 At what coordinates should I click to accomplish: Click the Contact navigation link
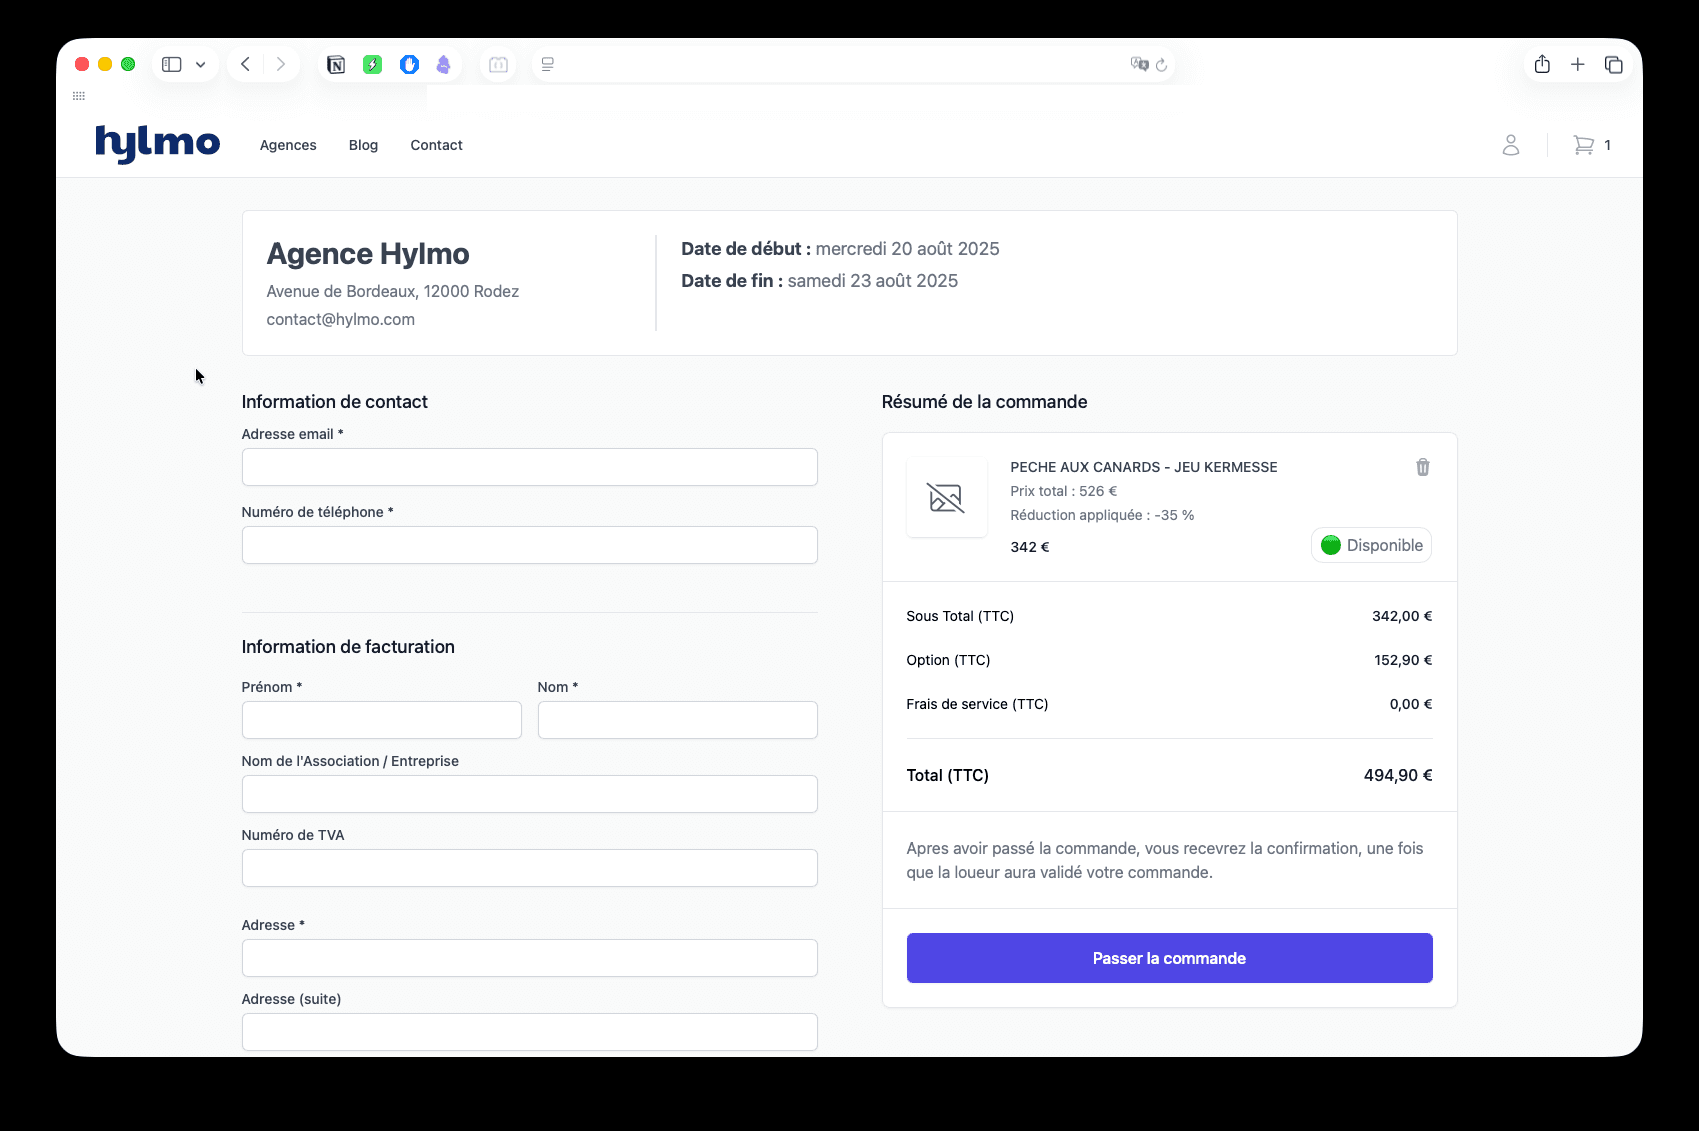(436, 145)
